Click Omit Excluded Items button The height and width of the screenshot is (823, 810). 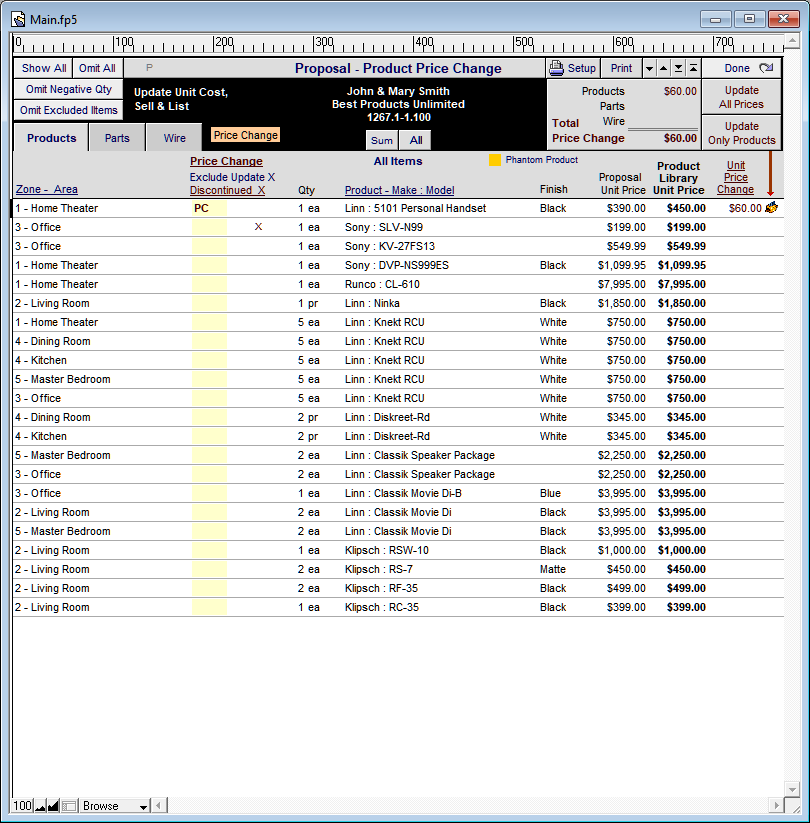click(x=69, y=110)
